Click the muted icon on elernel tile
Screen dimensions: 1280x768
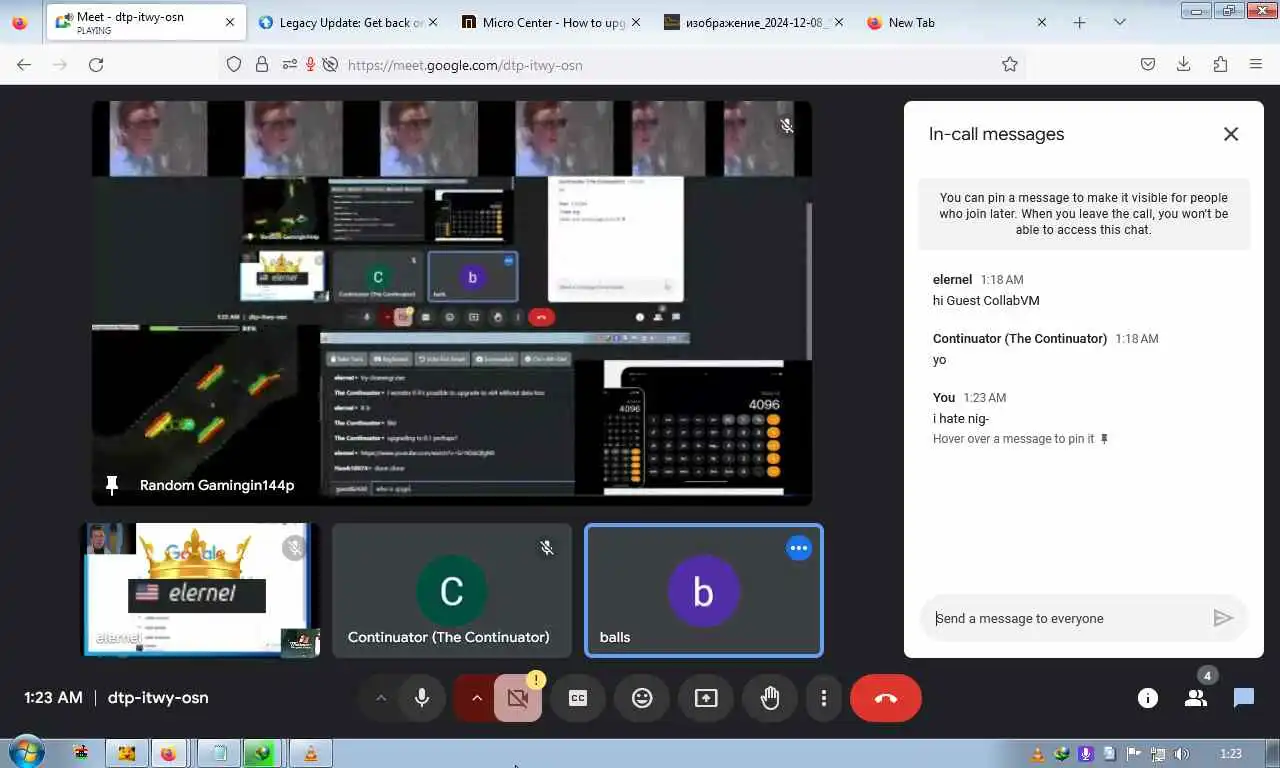(x=294, y=547)
